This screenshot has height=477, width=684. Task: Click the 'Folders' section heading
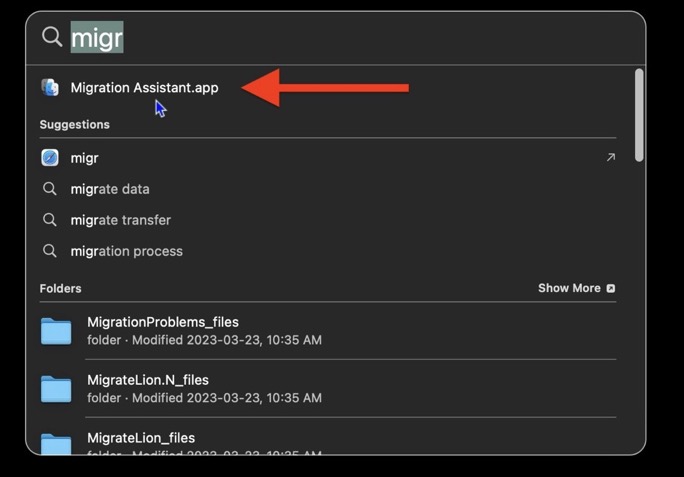(x=60, y=288)
